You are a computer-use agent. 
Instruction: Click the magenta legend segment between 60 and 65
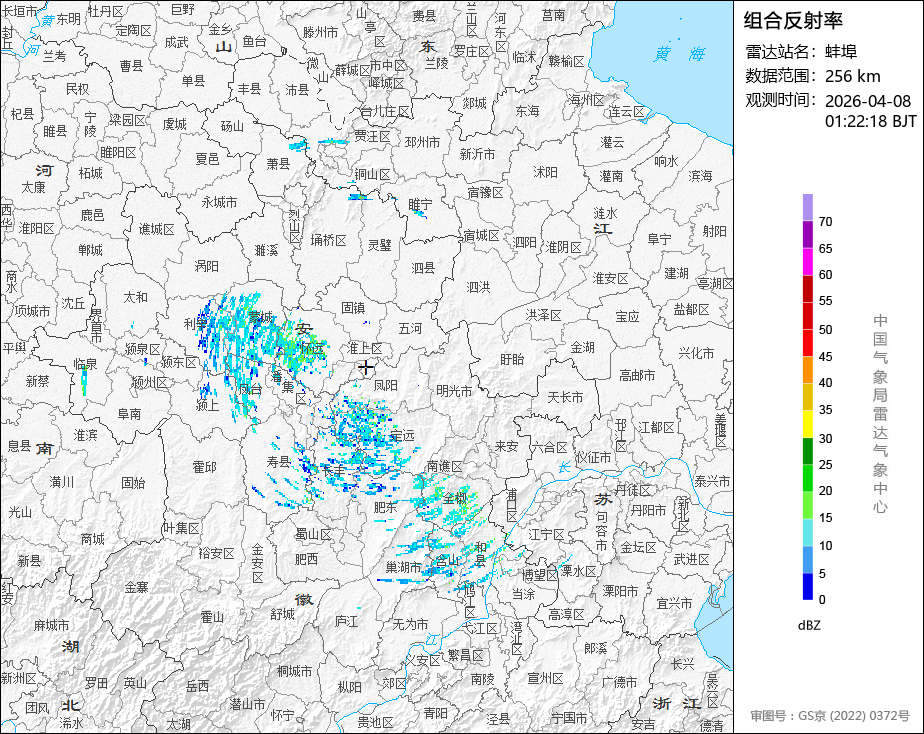point(808,262)
